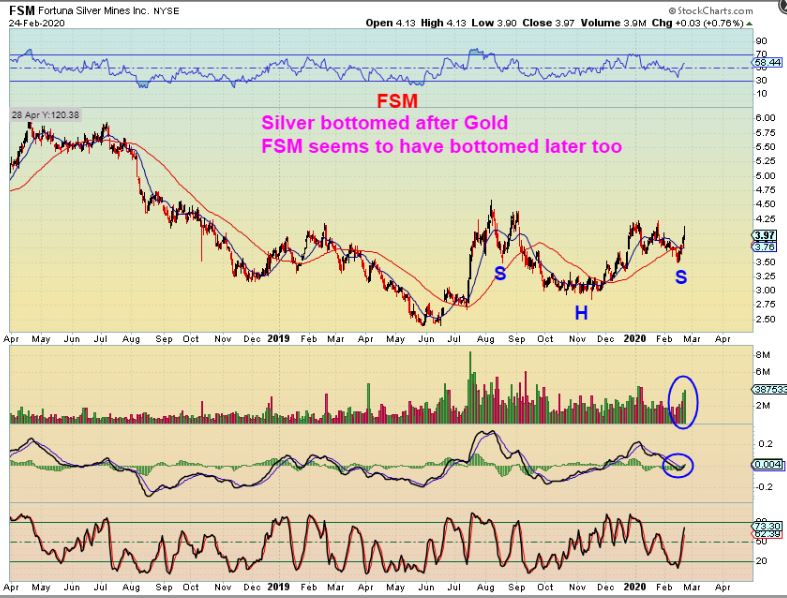Click the 0.2 label on the MACD scale

click(x=766, y=444)
